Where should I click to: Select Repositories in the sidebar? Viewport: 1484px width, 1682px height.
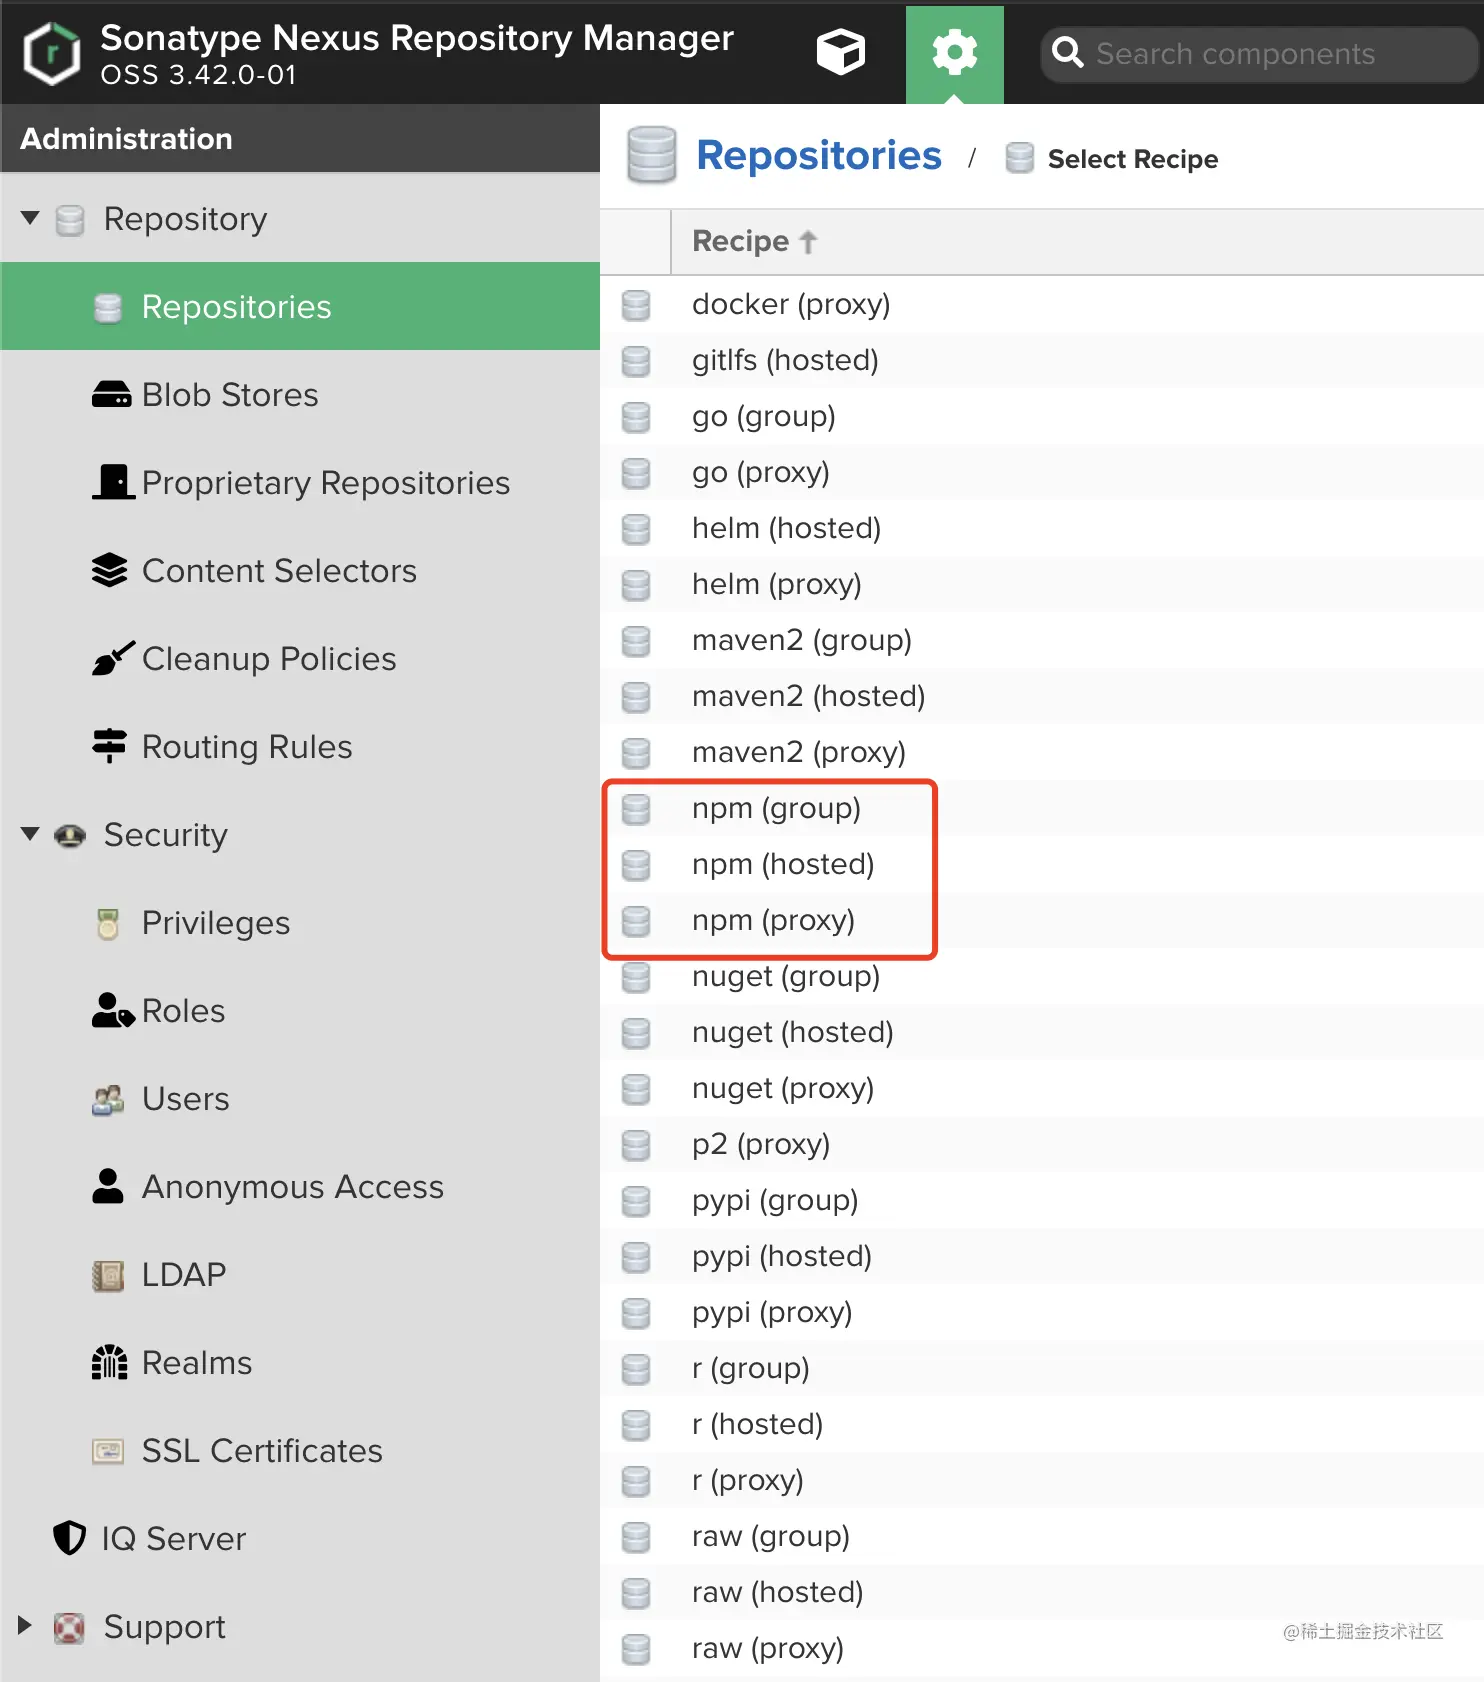300,306
